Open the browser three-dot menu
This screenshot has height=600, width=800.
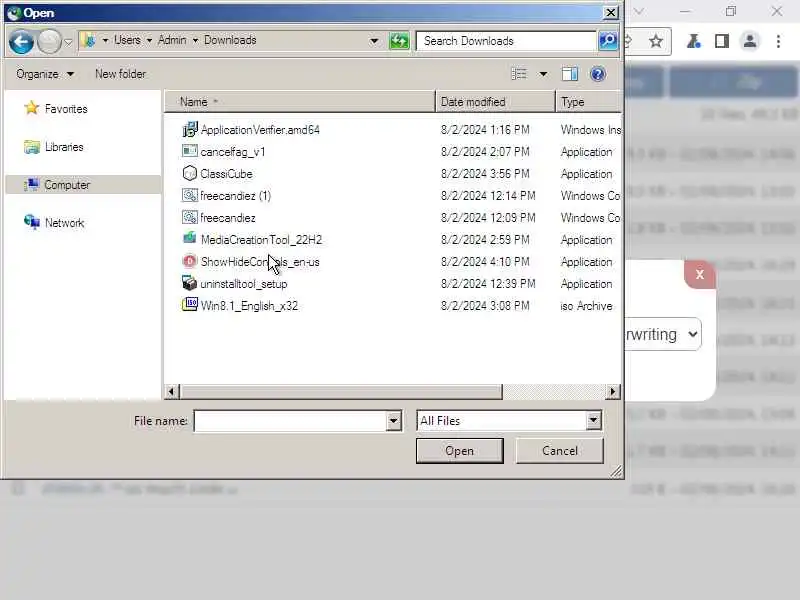point(778,41)
